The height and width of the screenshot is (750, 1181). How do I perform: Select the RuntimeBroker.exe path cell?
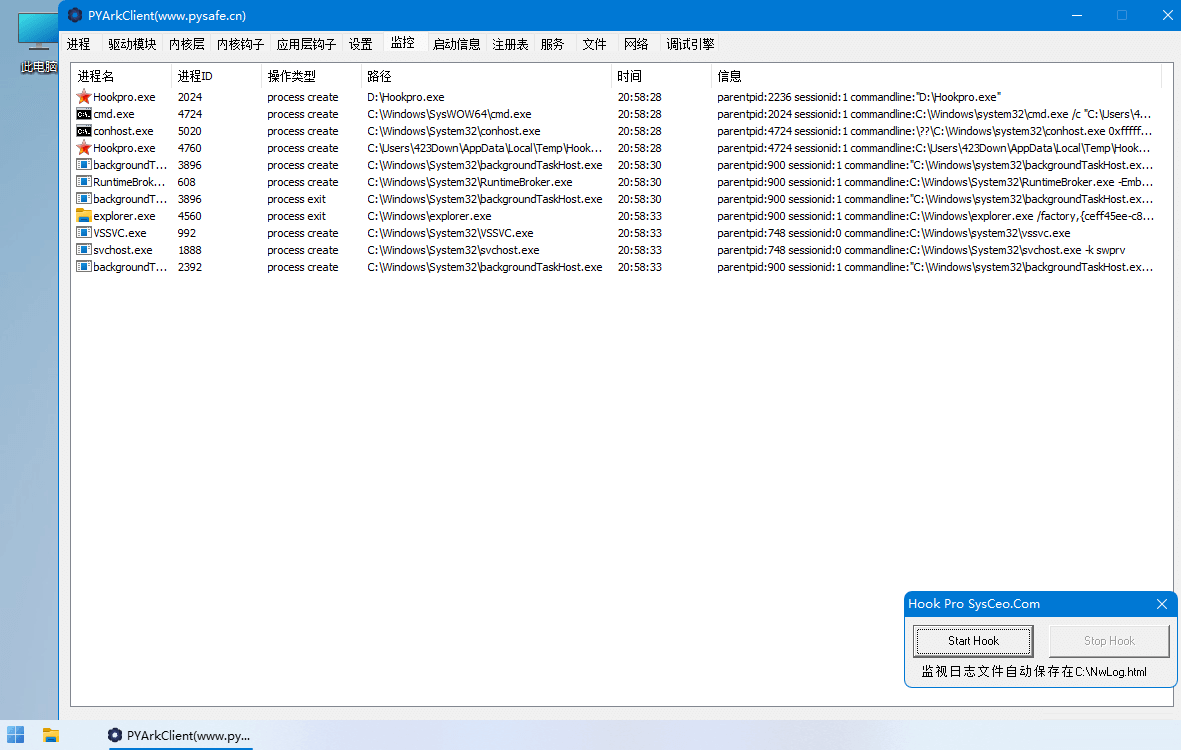[469, 182]
